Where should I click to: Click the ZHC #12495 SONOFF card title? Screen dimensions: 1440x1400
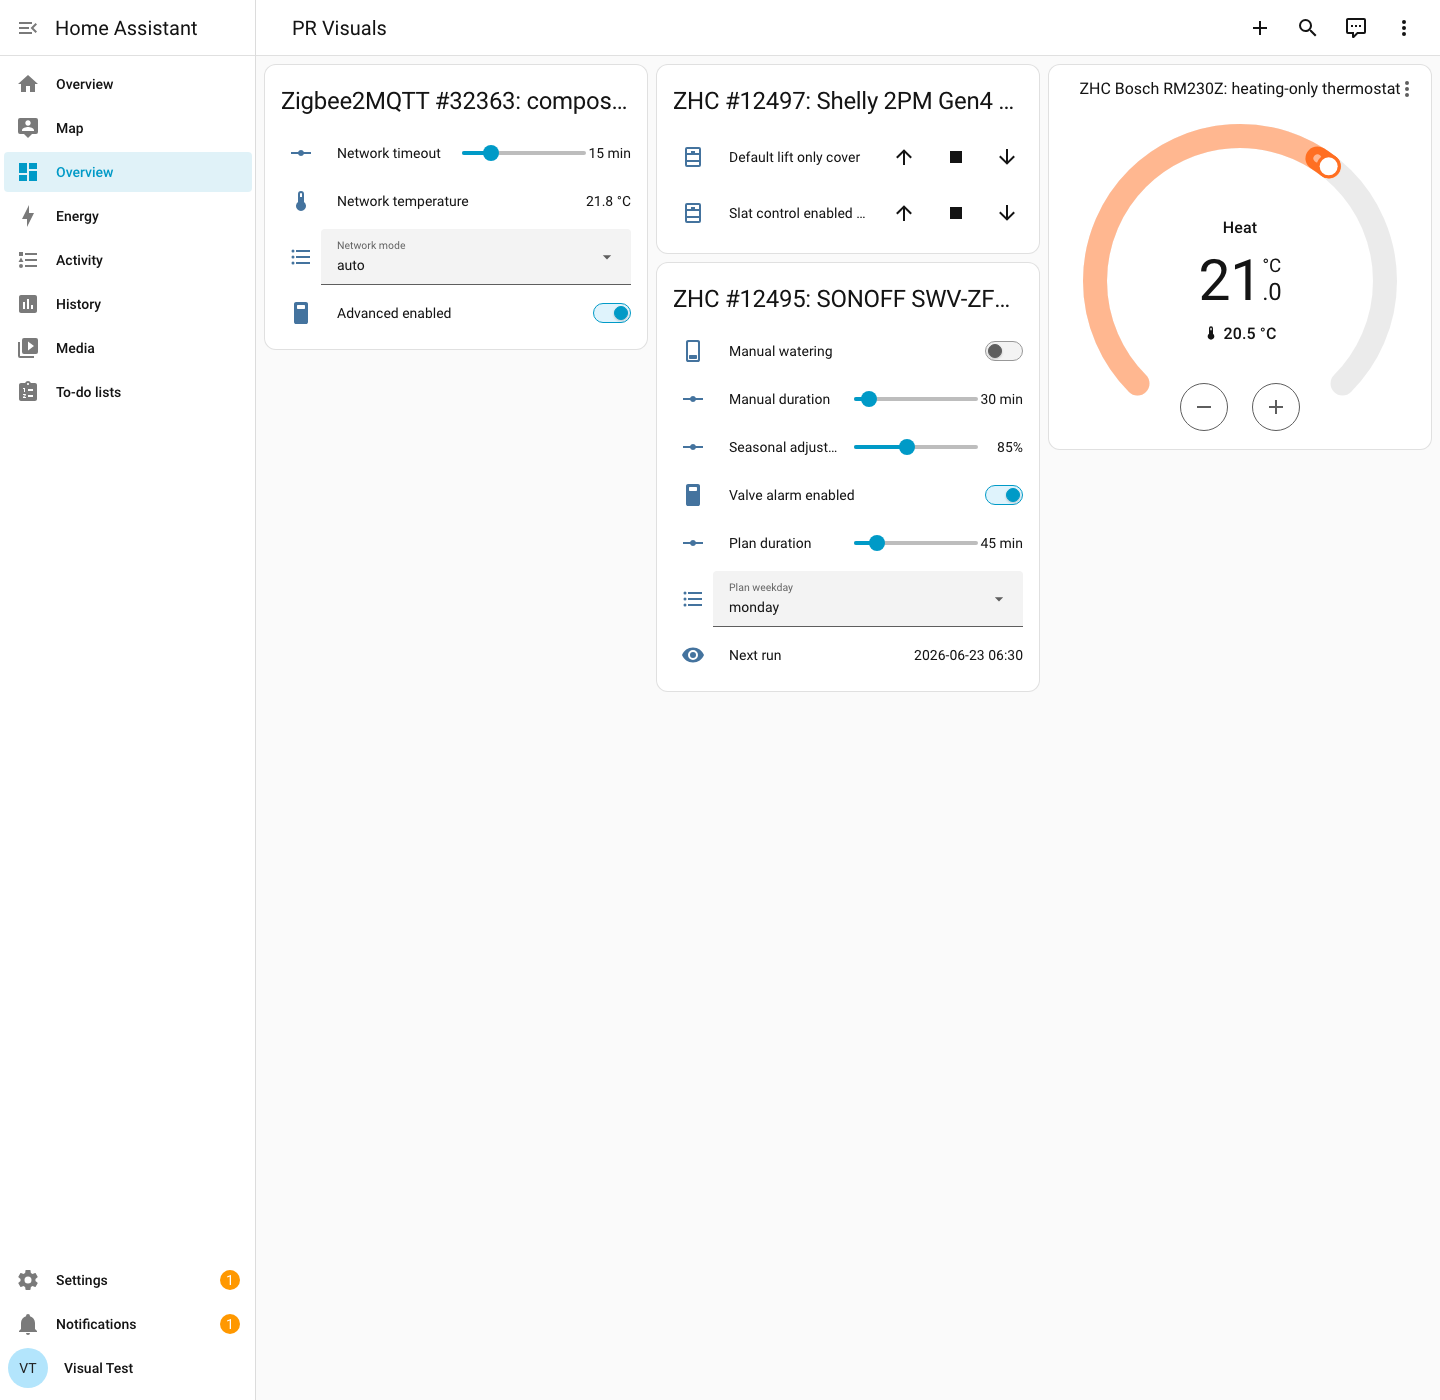842,299
